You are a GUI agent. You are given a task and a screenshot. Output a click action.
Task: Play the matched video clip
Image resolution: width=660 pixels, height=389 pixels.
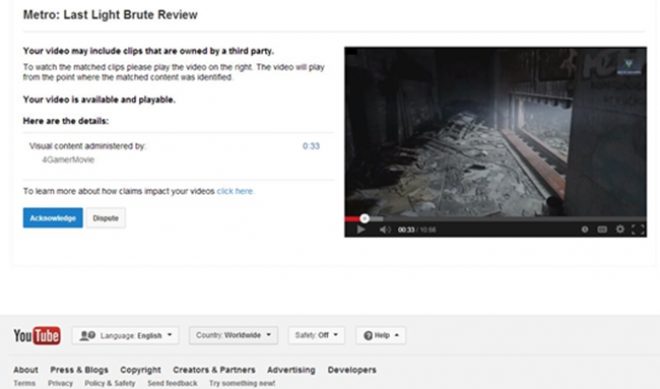point(361,229)
